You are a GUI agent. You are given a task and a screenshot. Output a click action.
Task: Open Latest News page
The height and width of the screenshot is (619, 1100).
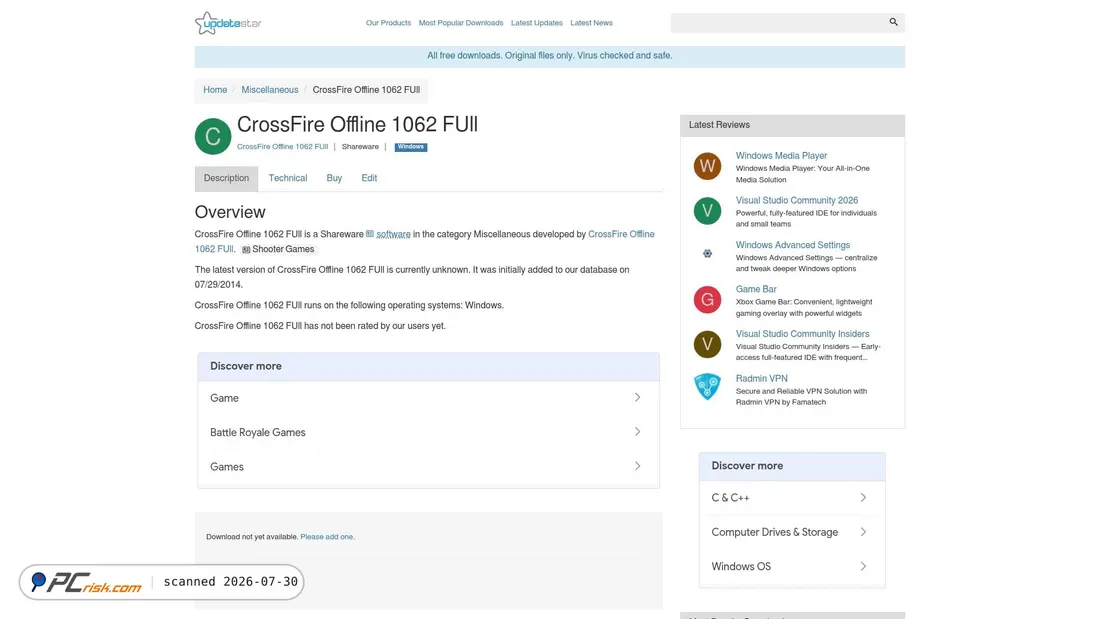coord(591,23)
